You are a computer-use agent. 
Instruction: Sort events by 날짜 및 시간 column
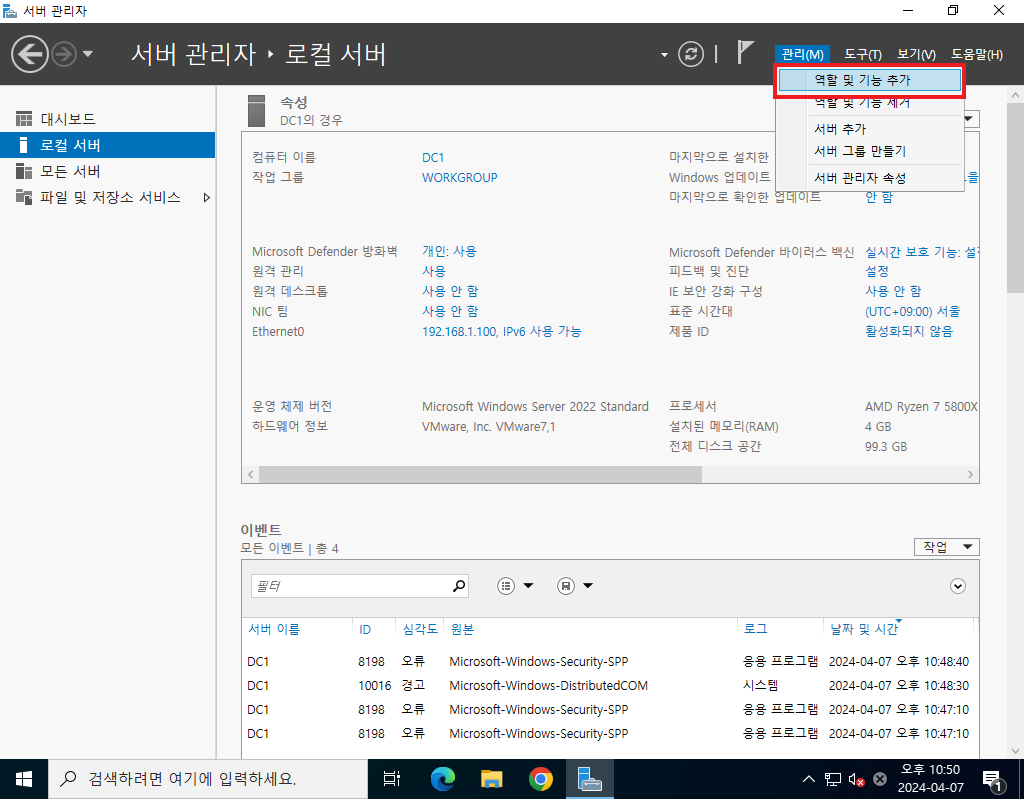coord(863,629)
